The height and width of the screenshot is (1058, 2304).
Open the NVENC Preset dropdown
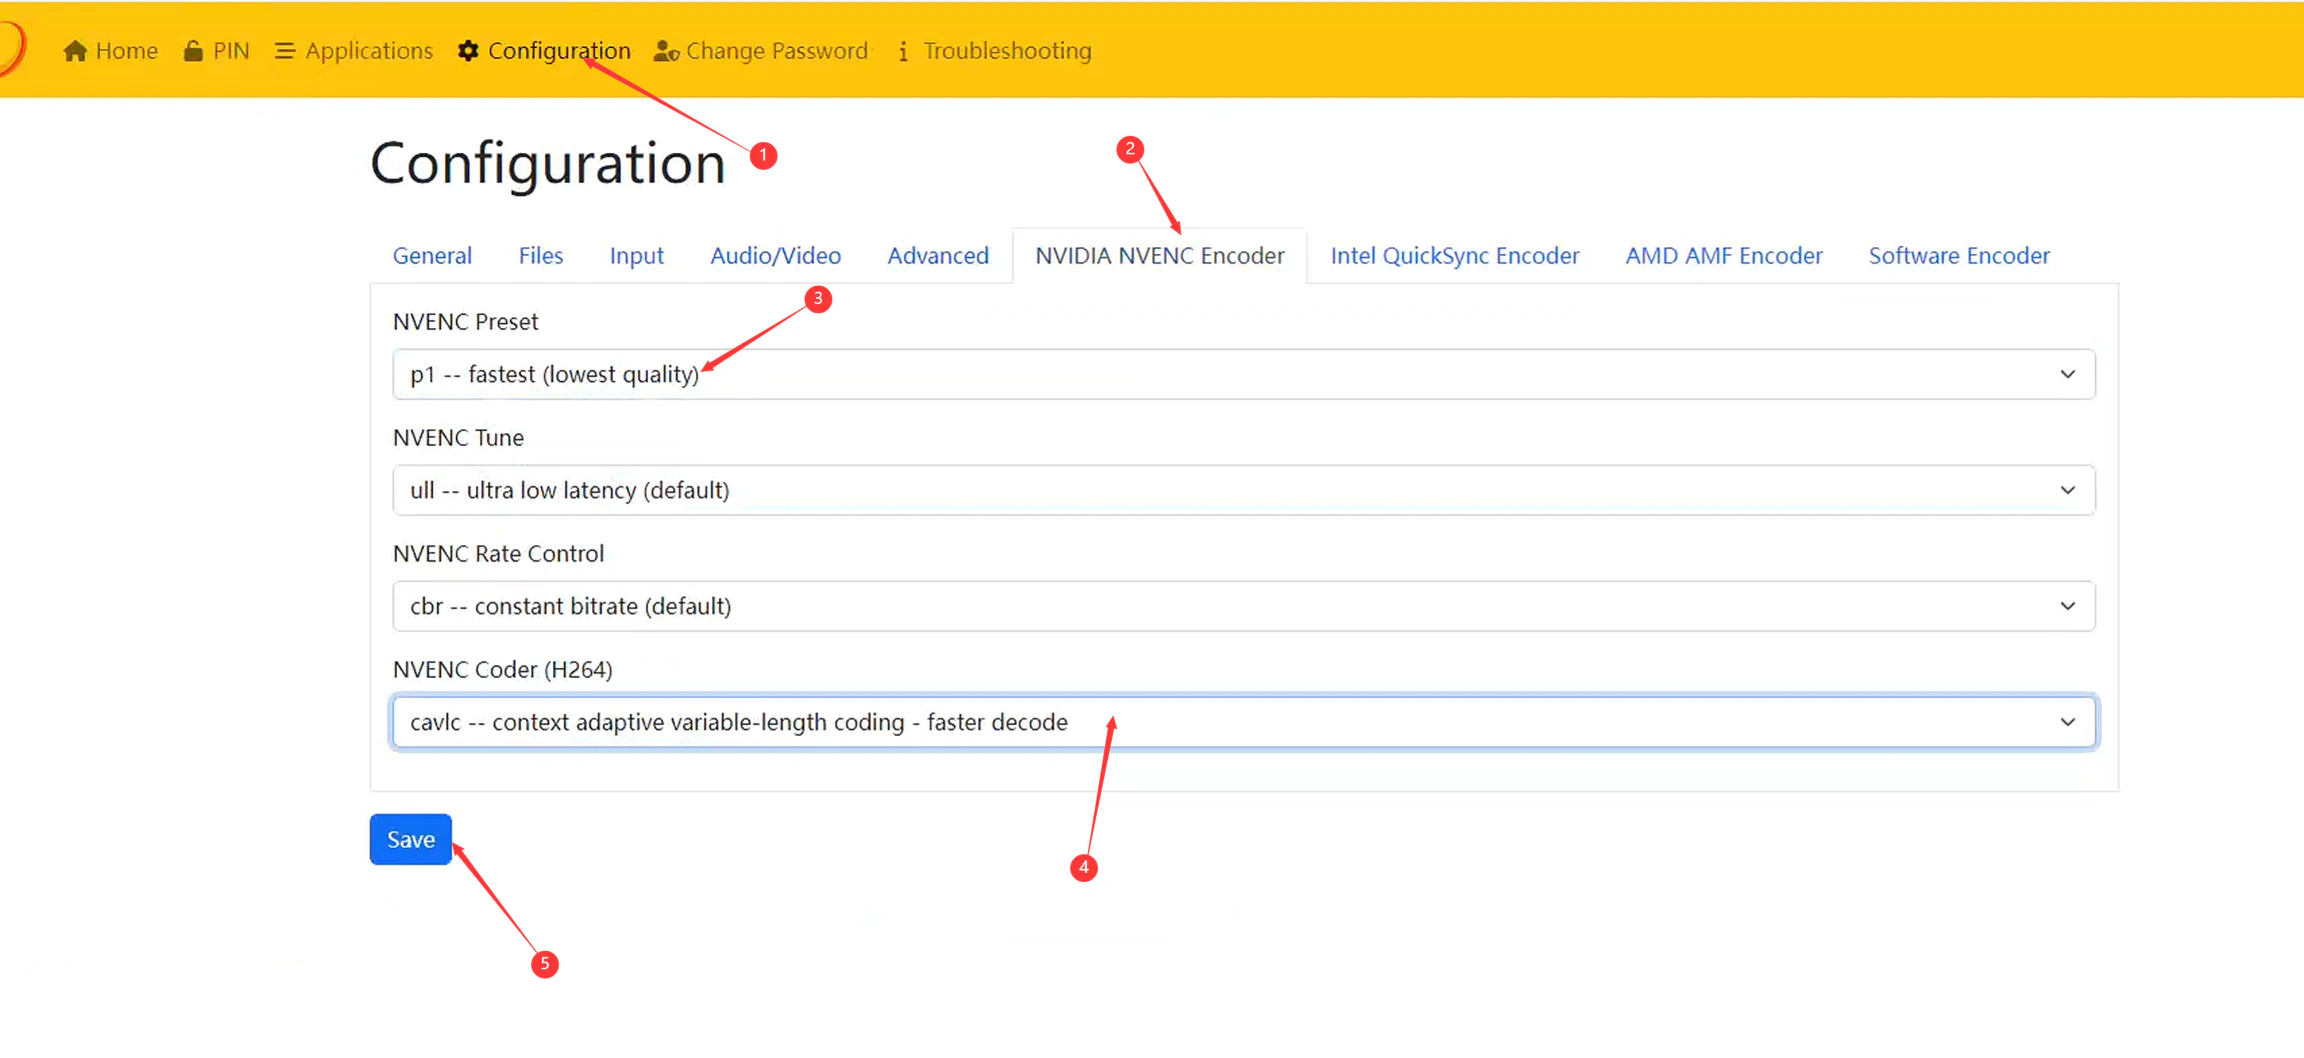click(x=1244, y=374)
